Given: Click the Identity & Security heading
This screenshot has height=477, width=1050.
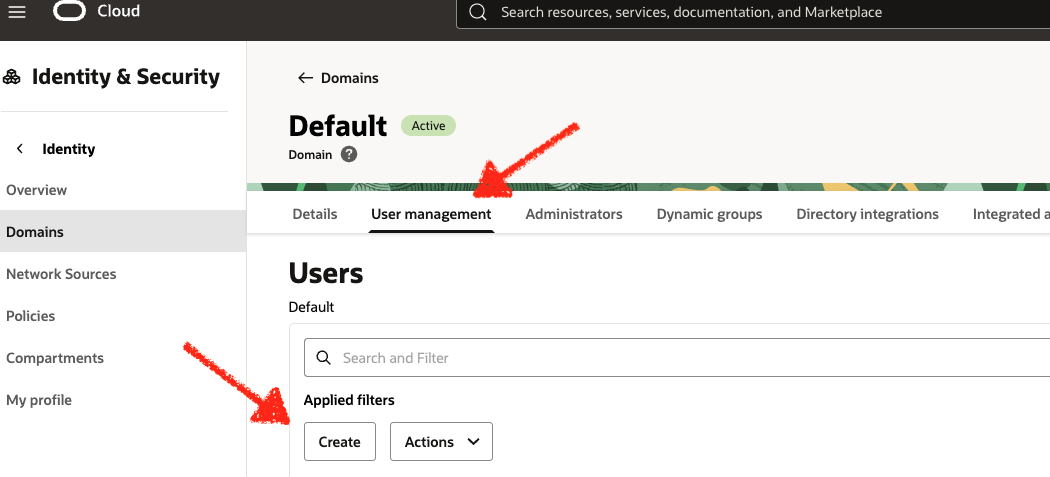Looking at the screenshot, I should coord(126,77).
